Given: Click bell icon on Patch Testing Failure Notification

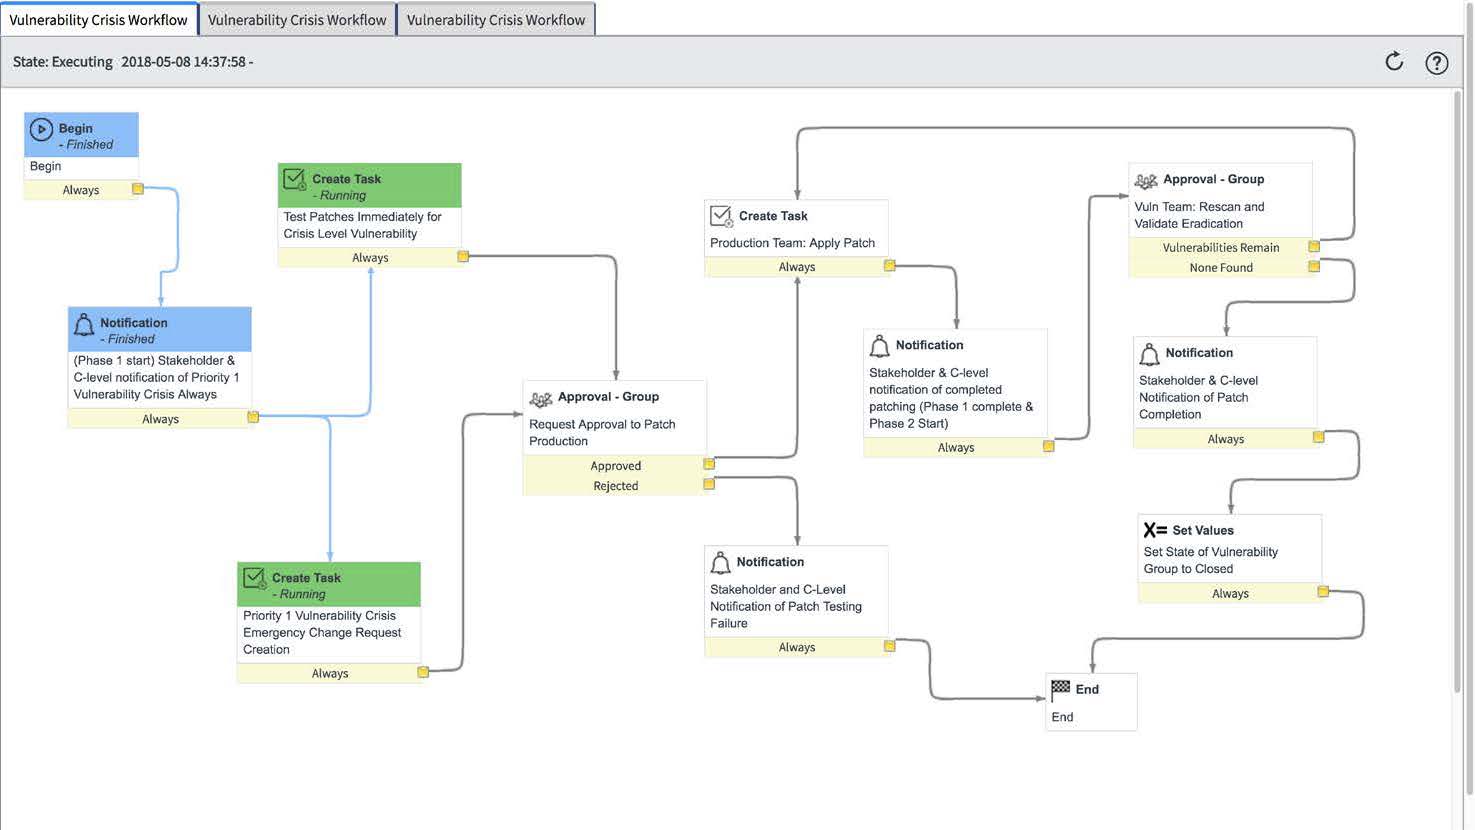Looking at the screenshot, I should 720,563.
